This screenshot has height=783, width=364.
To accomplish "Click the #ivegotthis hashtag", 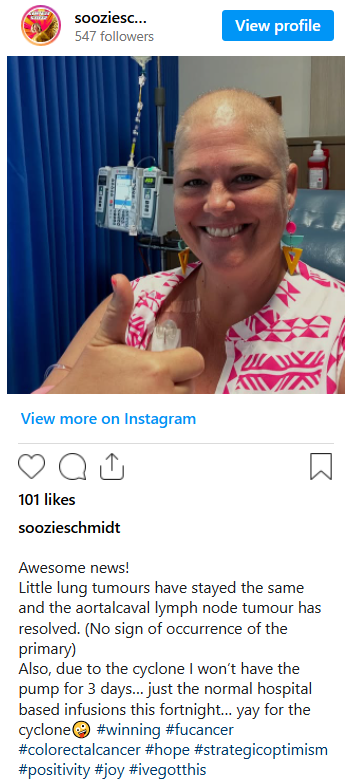I will (x=168, y=770).
